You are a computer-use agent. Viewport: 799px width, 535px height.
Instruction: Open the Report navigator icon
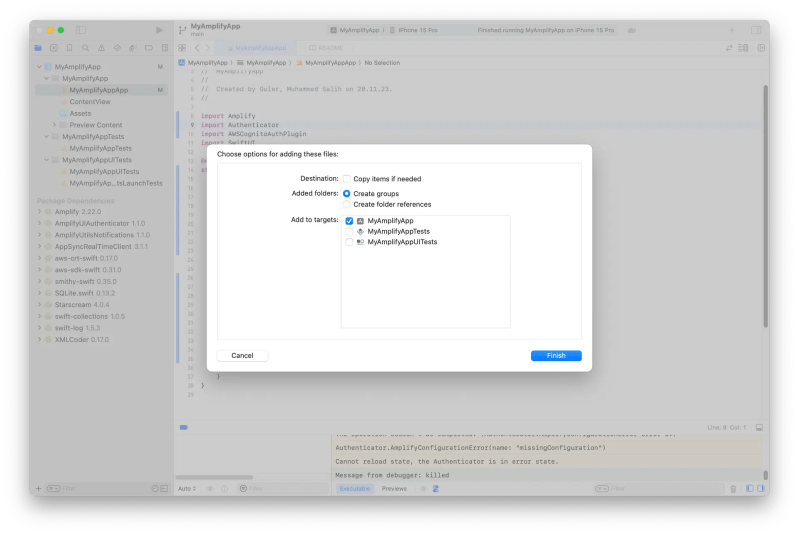[165, 48]
